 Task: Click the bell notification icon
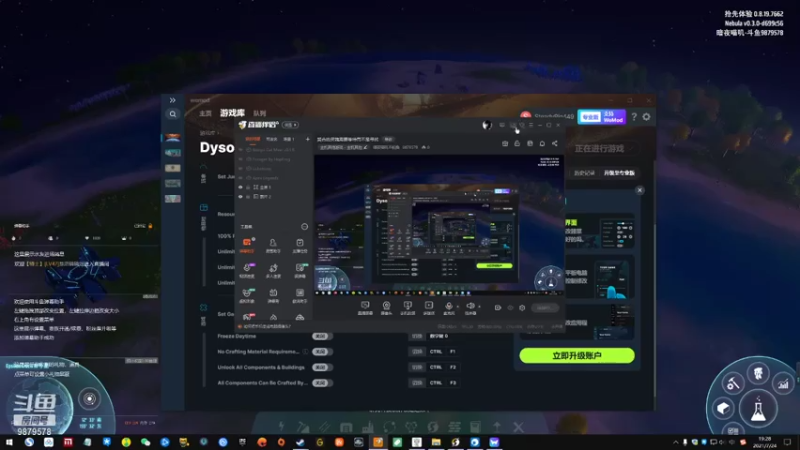click(x=542, y=143)
